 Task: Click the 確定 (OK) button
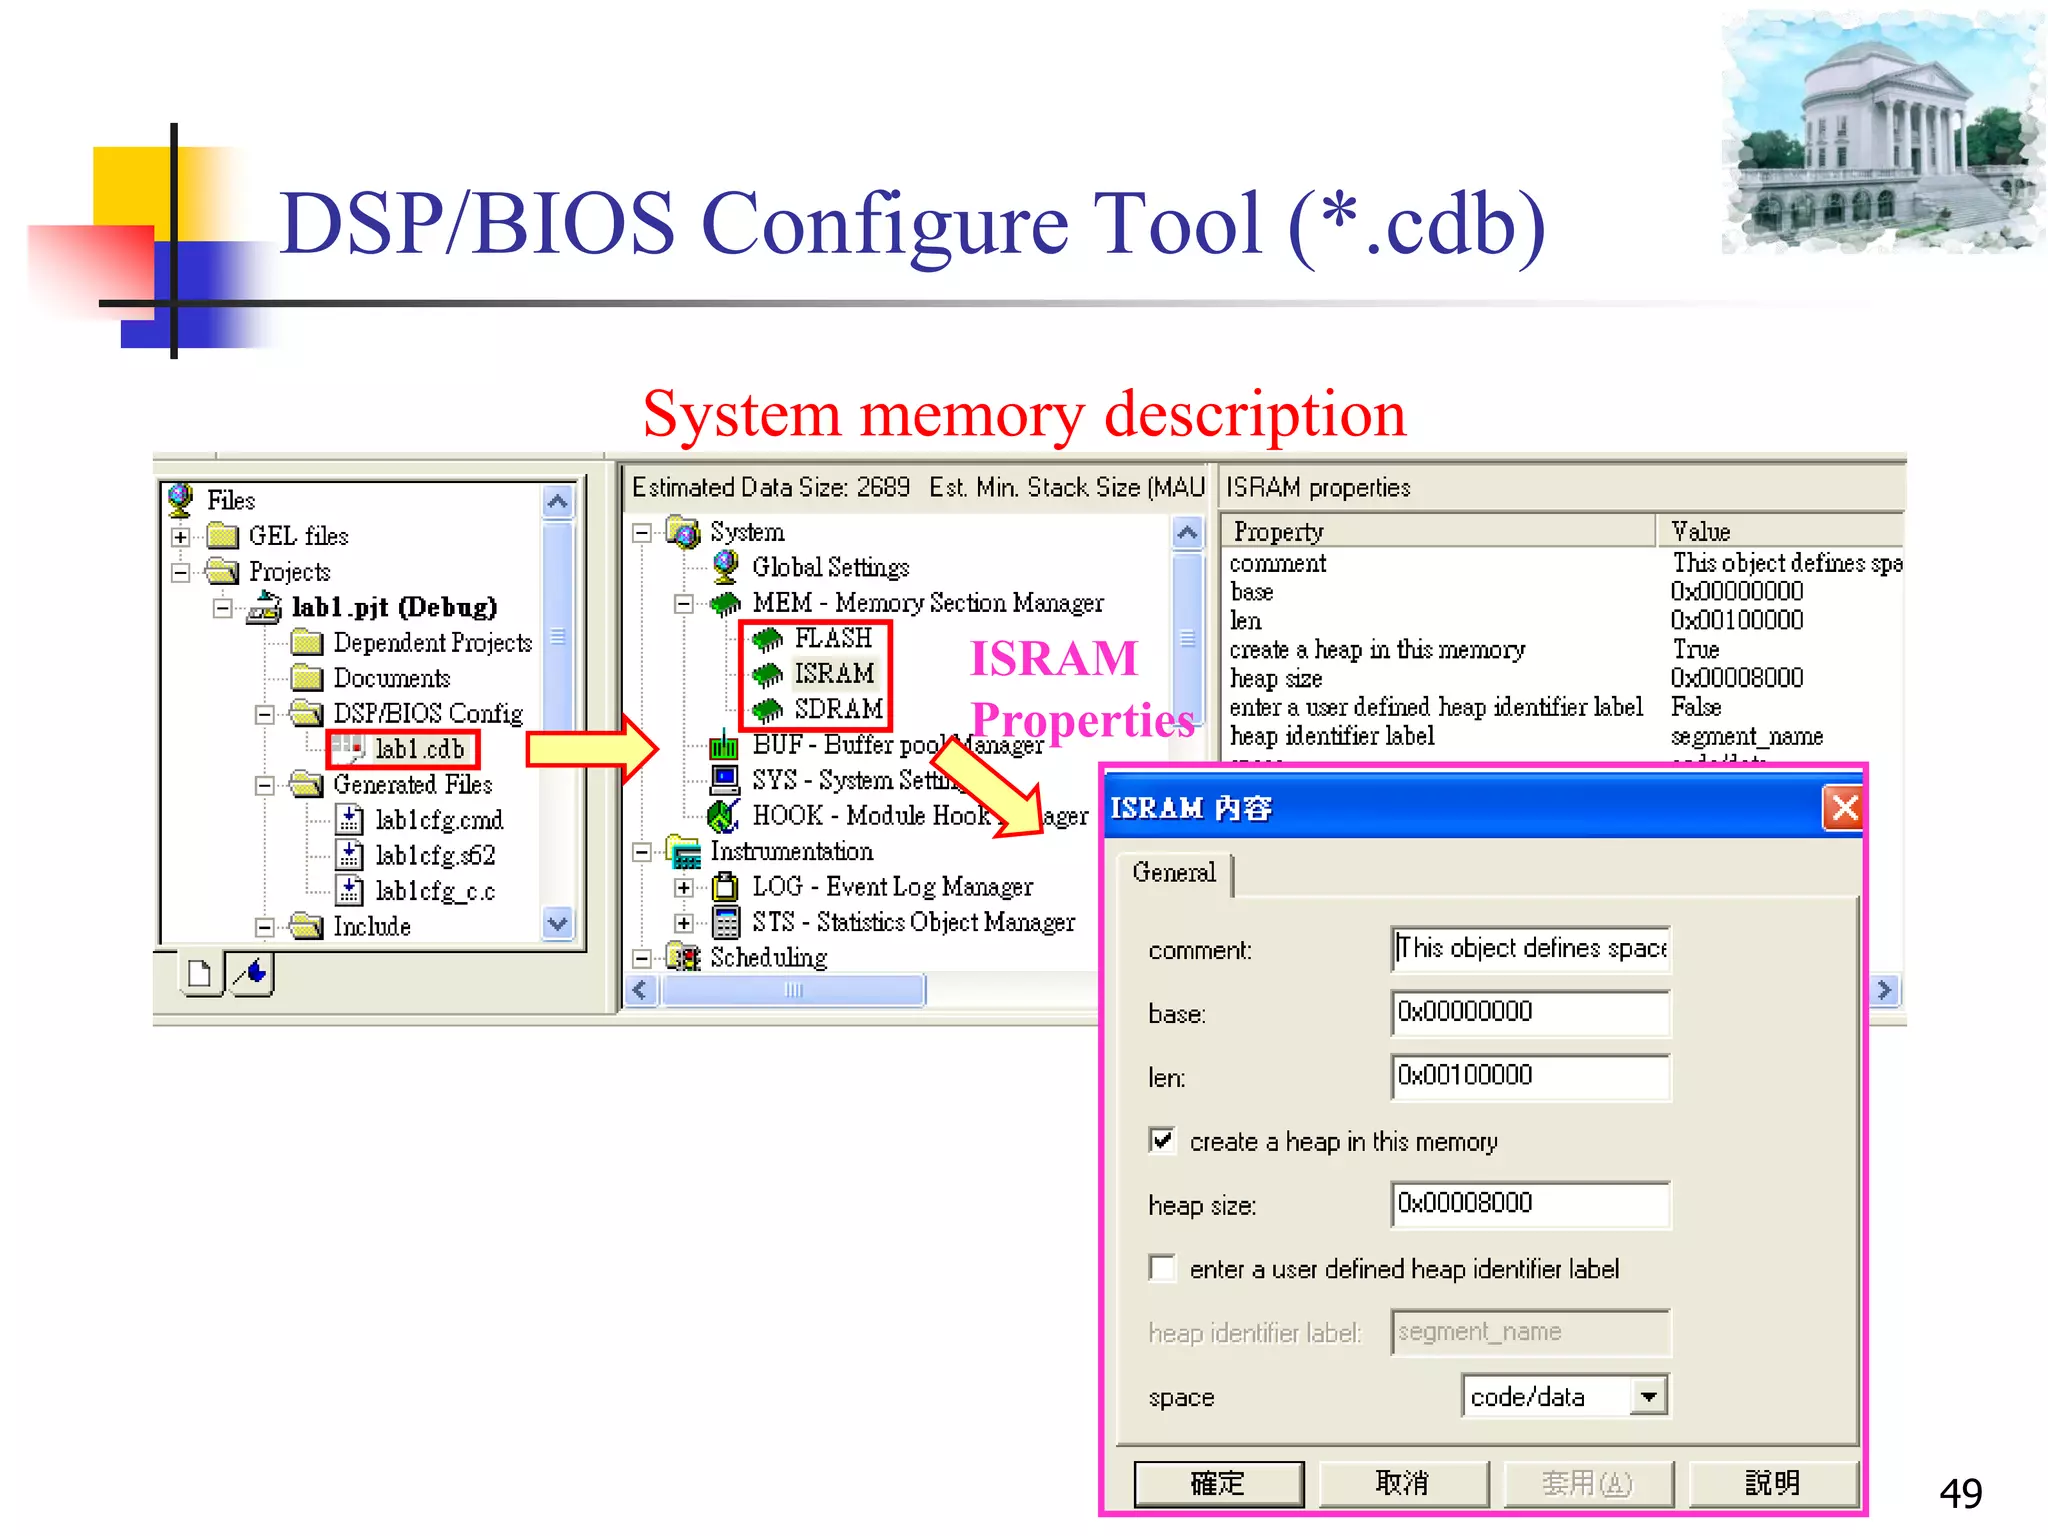[x=1219, y=1483]
